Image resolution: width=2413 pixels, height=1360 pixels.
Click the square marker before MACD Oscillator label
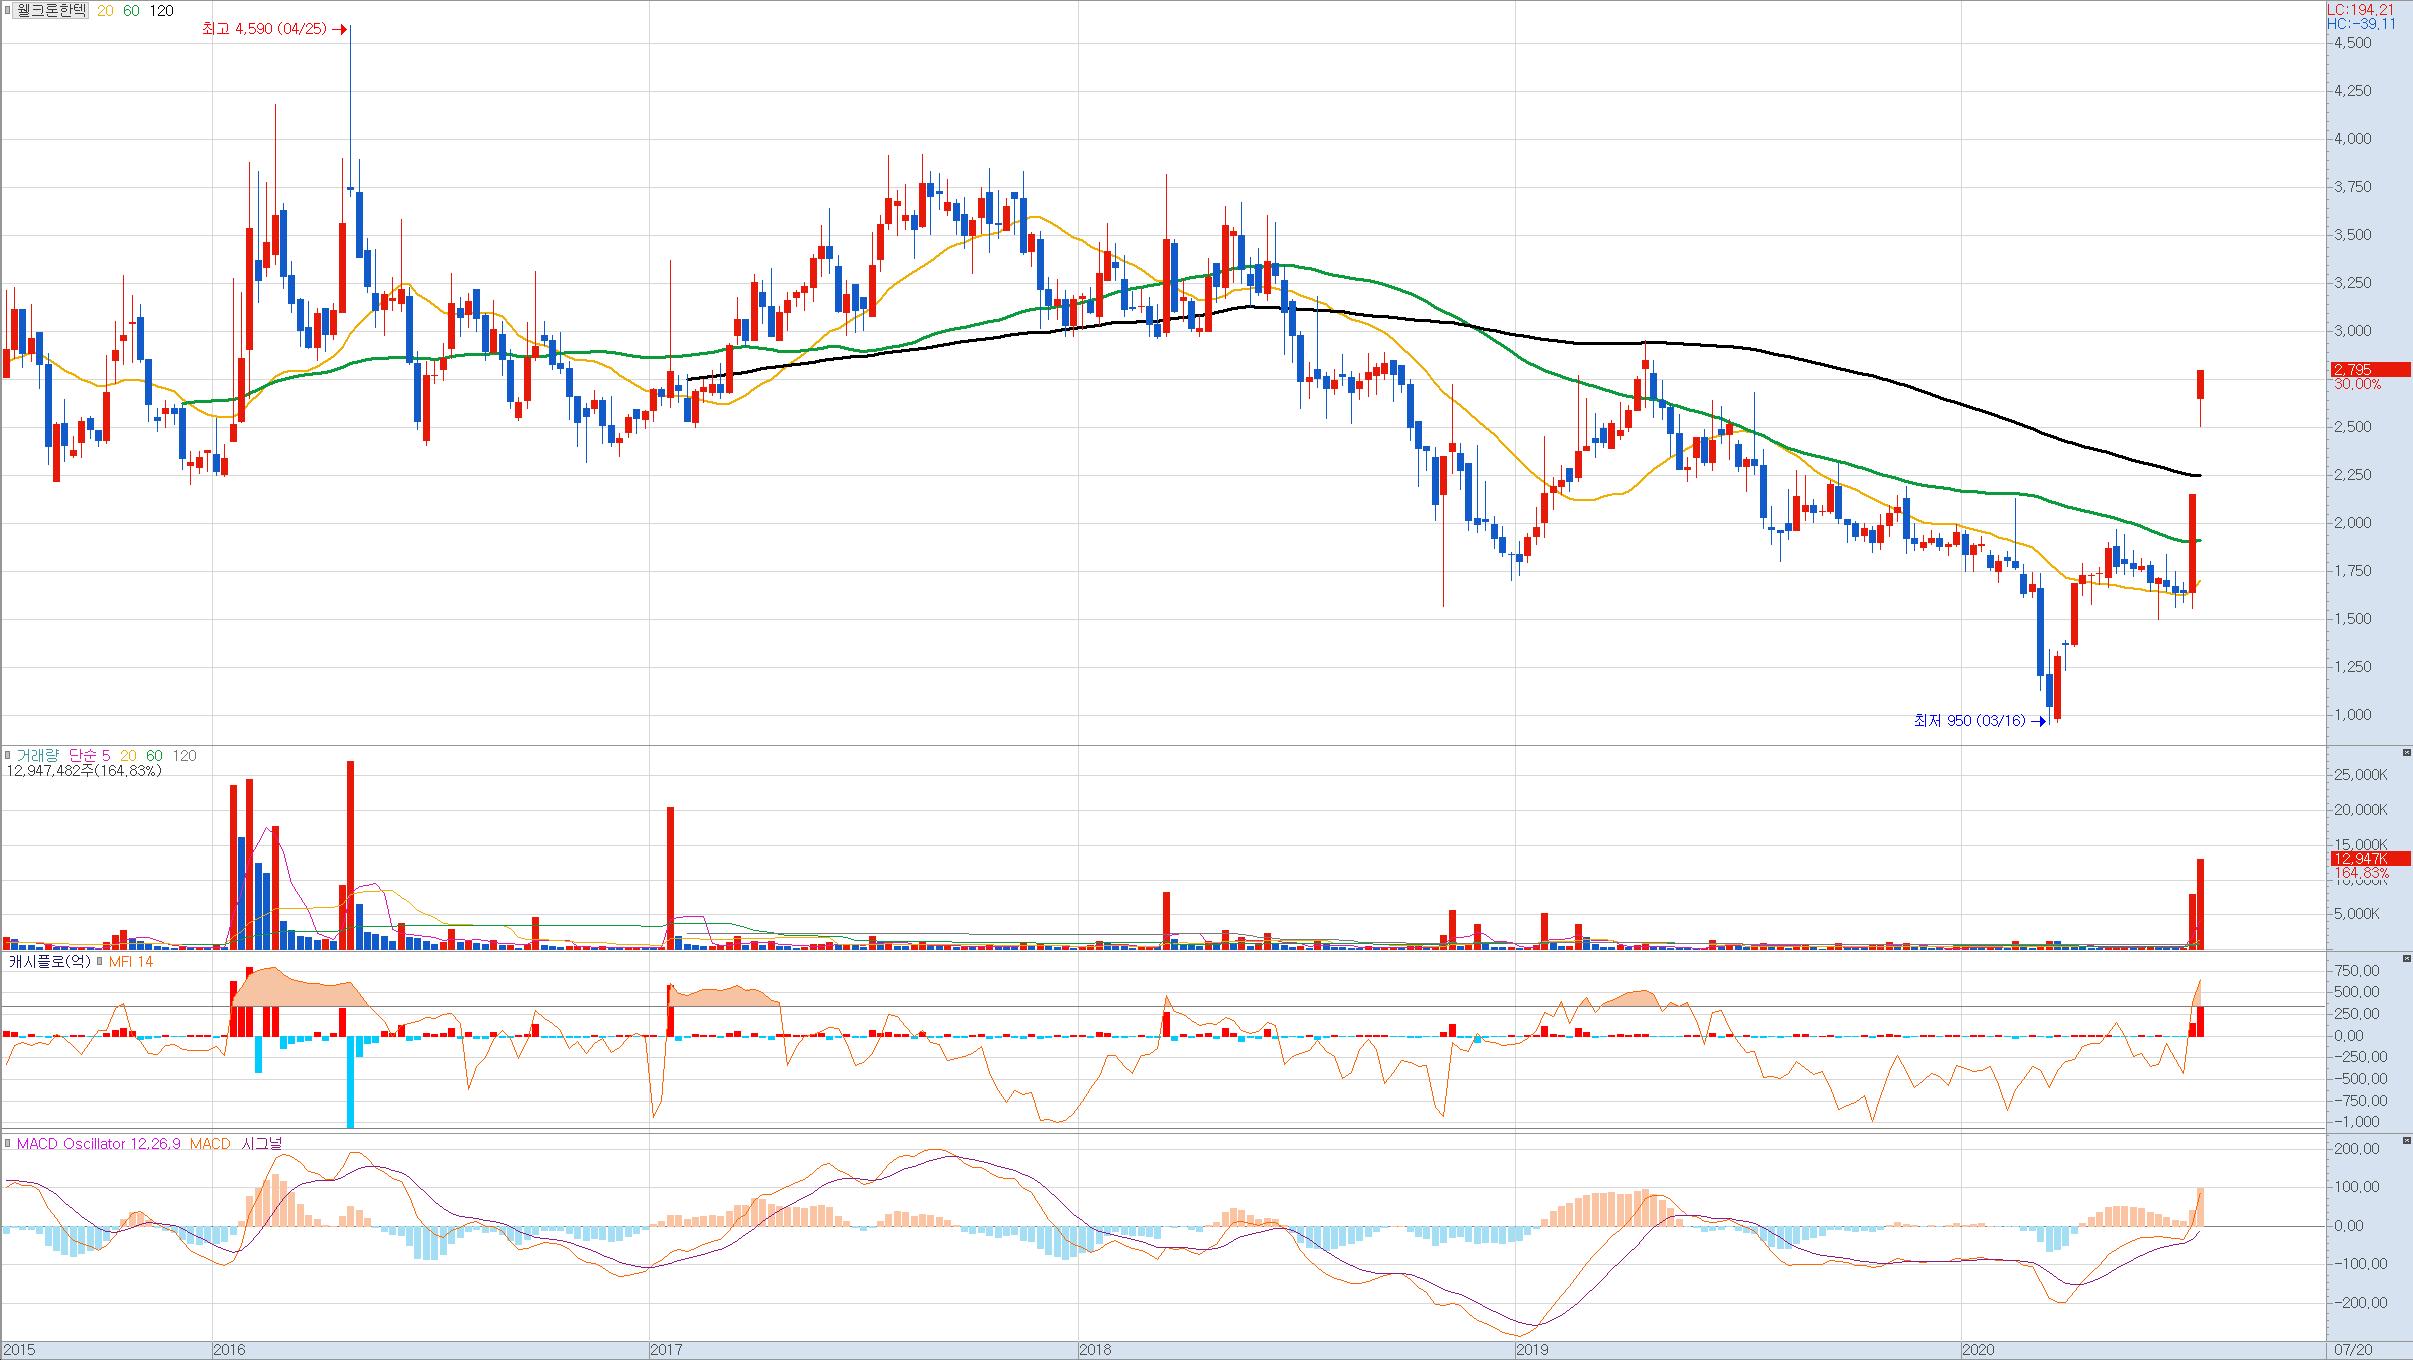click(8, 1144)
